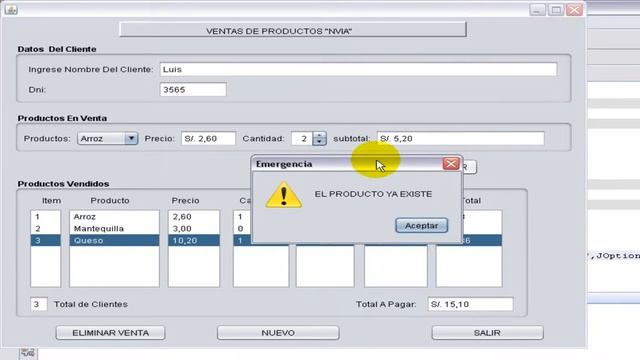The height and width of the screenshot is (360, 640).
Task: Click the Java icon in the window title bar
Action: (x=11, y=9)
